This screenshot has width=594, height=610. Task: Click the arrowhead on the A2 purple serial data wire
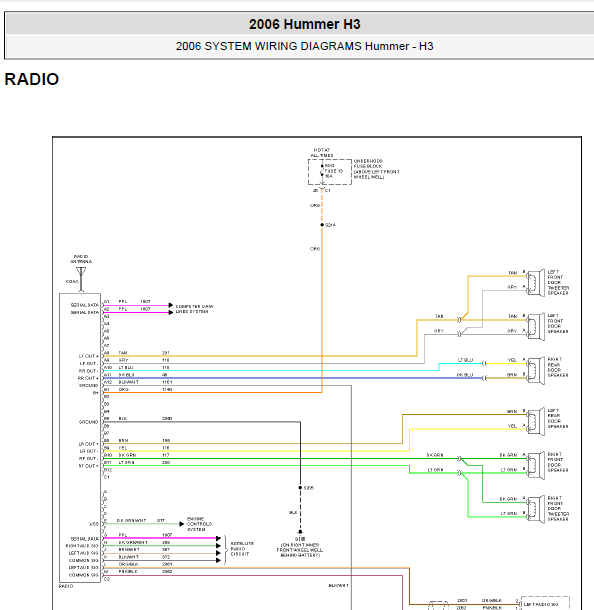pyautogui.click(x=170, y=312)
